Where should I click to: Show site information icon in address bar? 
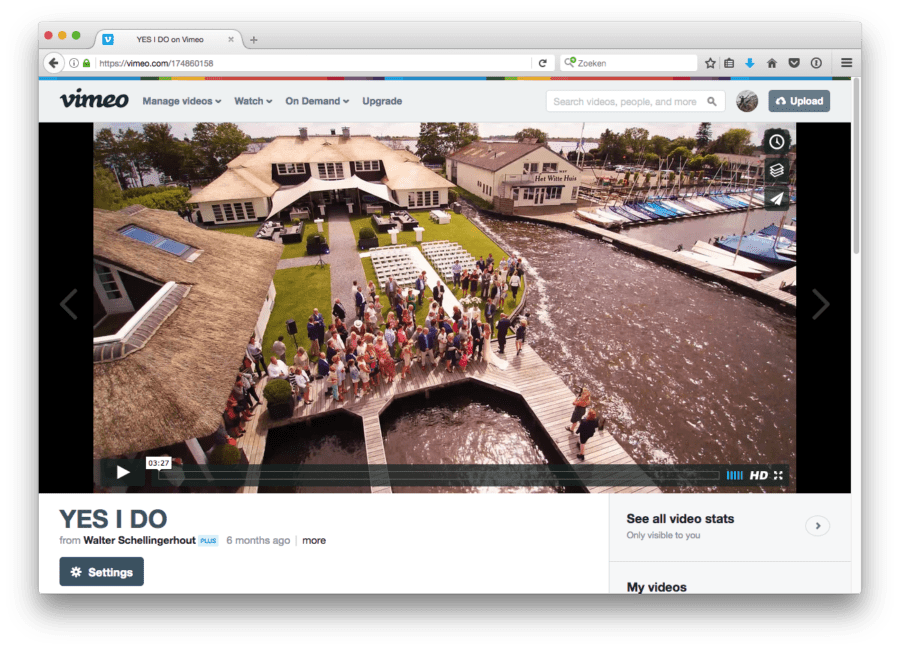74,63
